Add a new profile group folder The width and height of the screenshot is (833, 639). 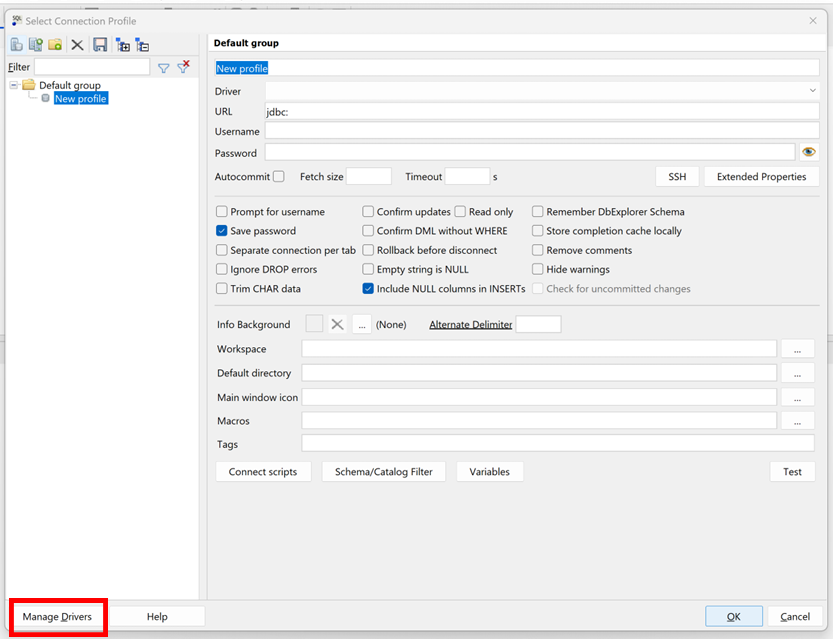click(55, 45)
